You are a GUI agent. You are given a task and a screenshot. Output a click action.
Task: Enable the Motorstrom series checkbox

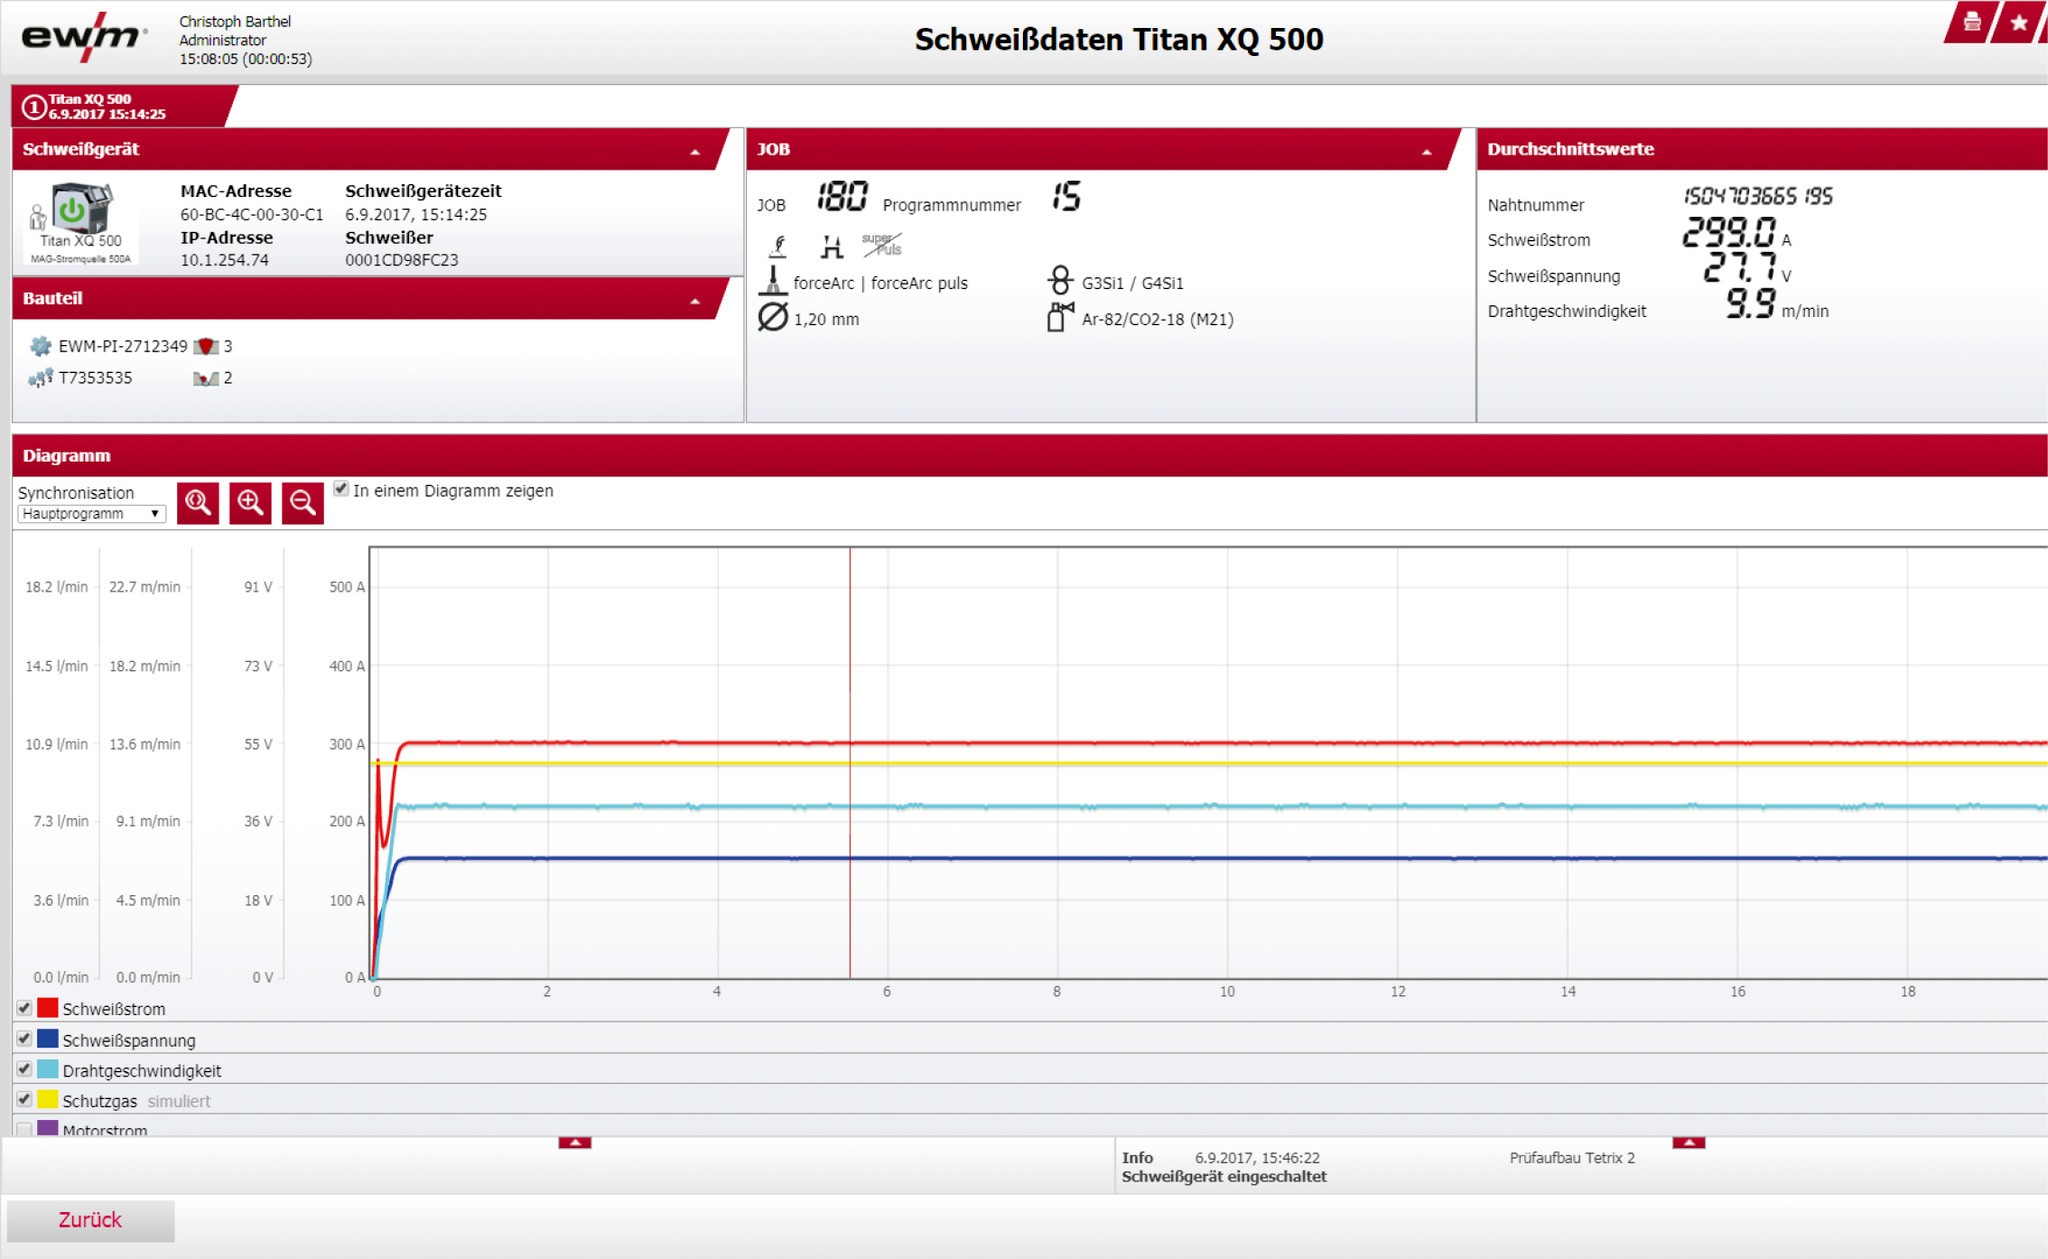[x=24, y=1129]
